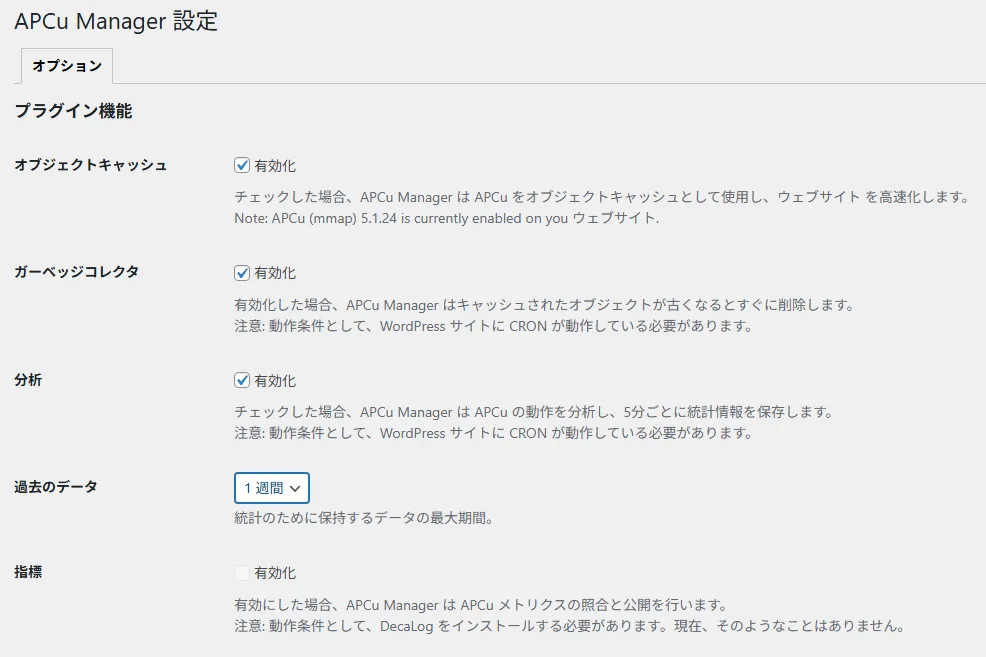Open the 過去のデータ period dropdown
Image resolution: width=986 pixels, height=657 pixels.
click(271, 488)
